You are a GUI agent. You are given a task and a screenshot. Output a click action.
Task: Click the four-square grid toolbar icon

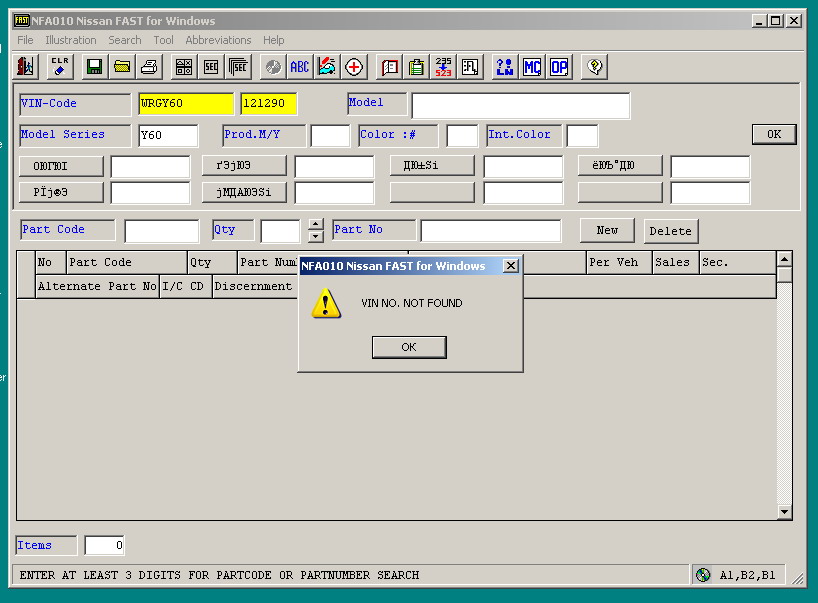click(184, 67)
